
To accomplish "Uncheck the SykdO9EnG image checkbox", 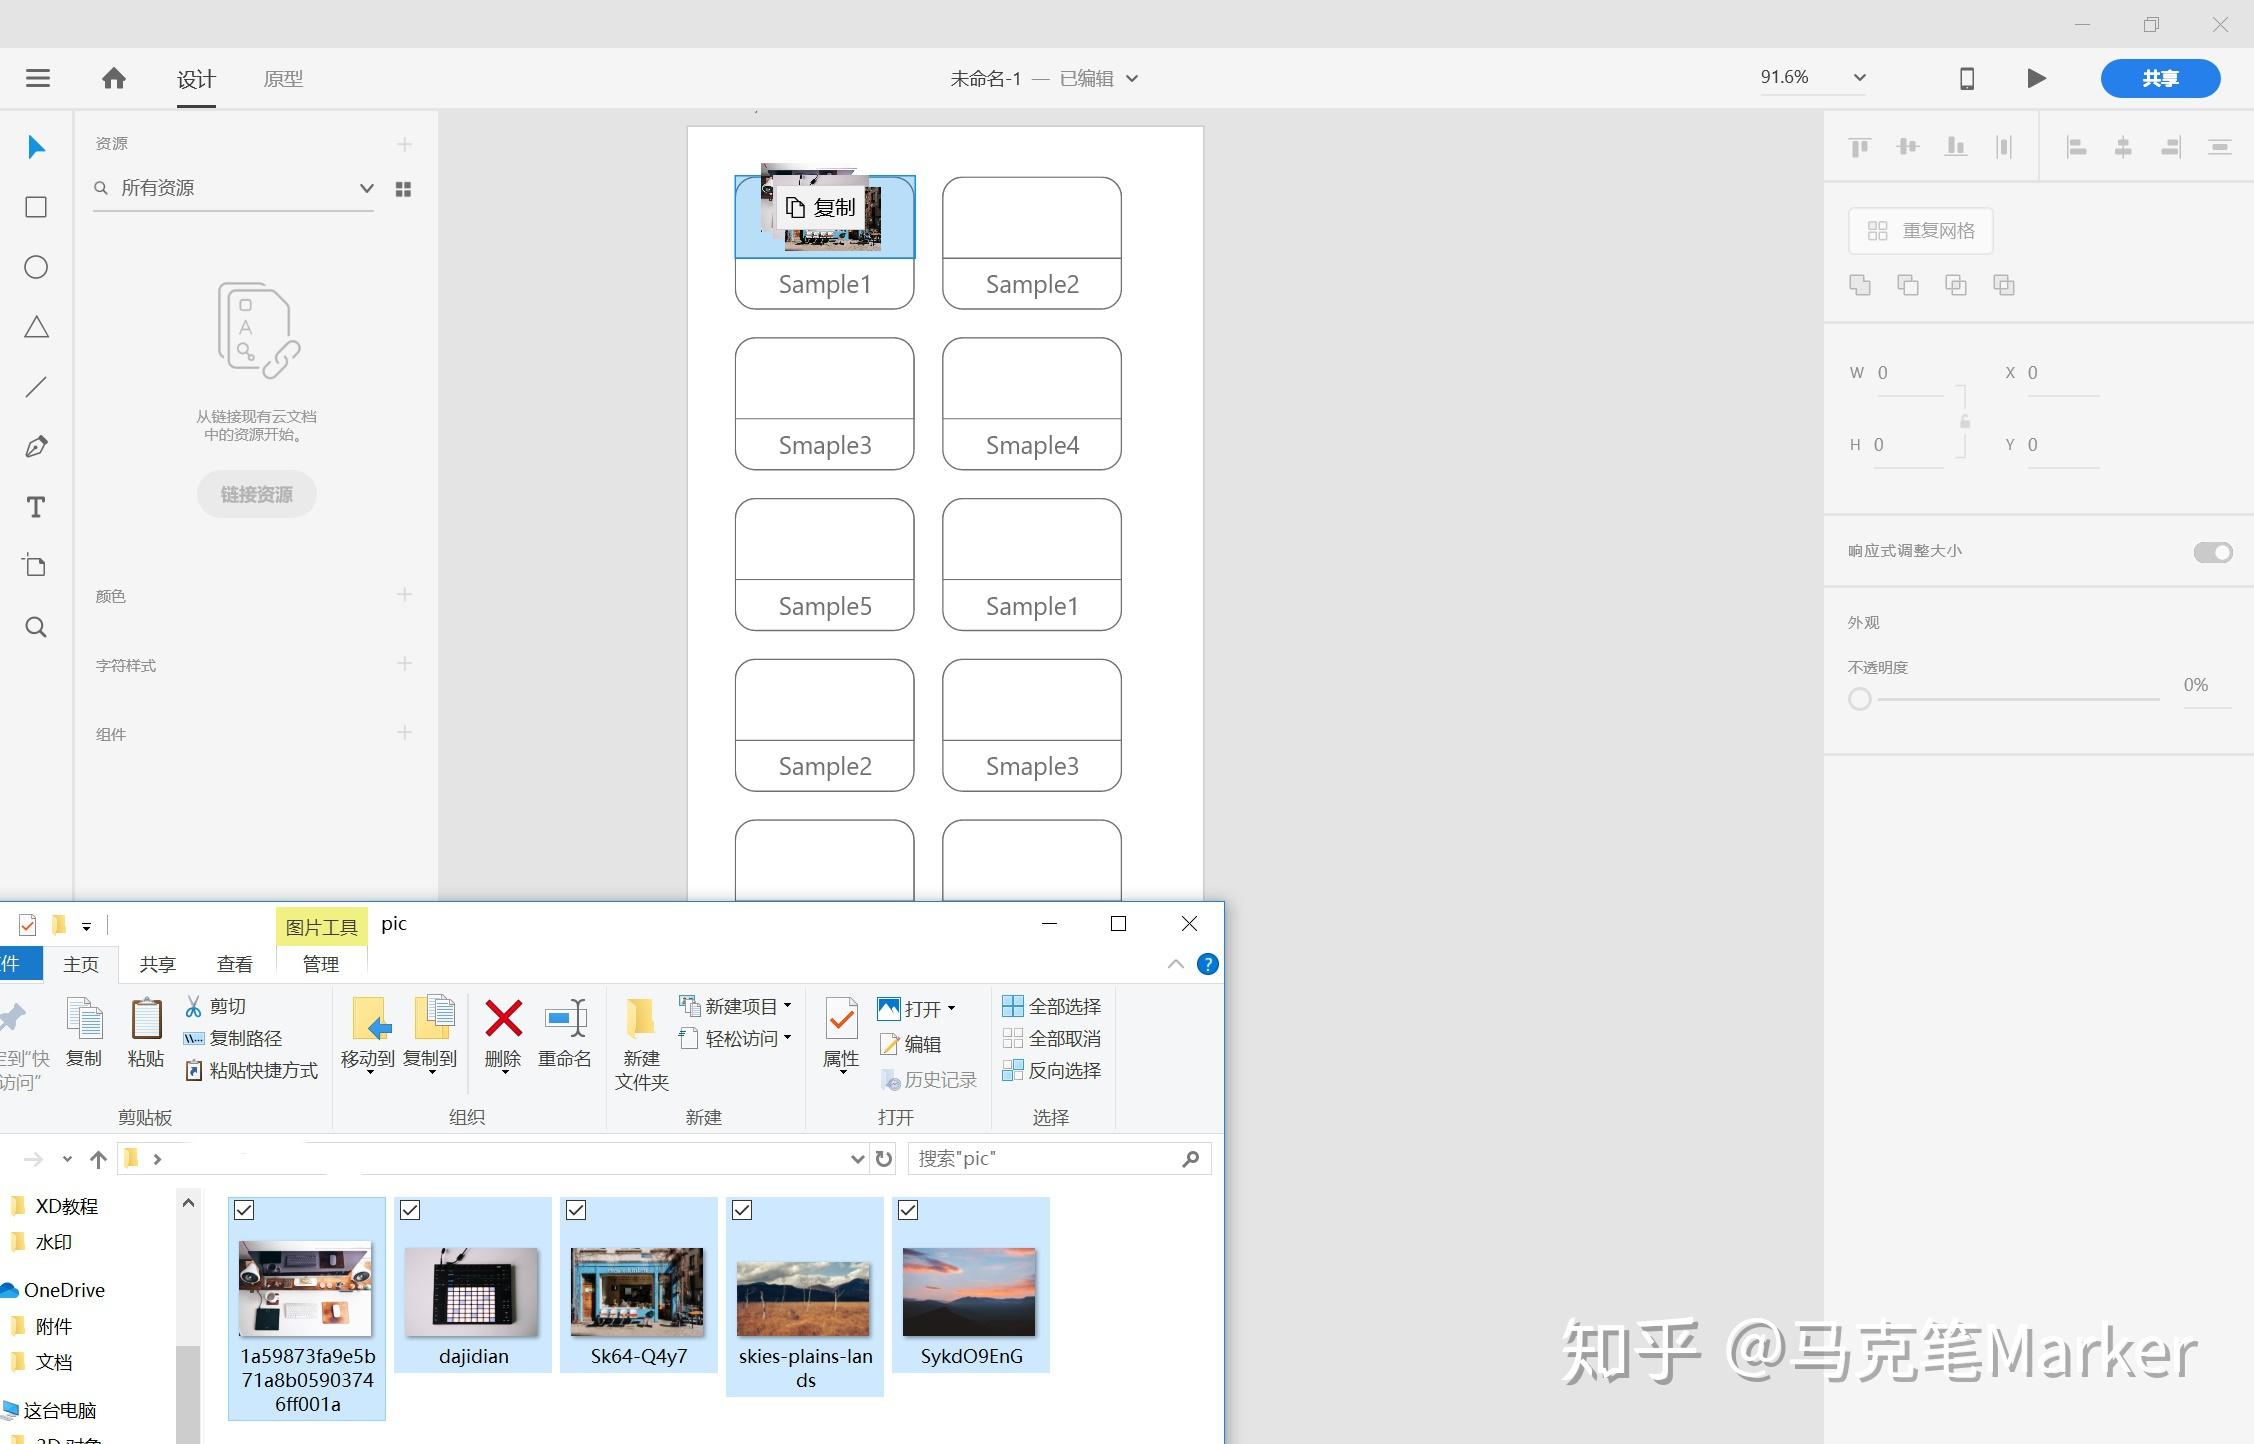I will (x=907, y=1210).
